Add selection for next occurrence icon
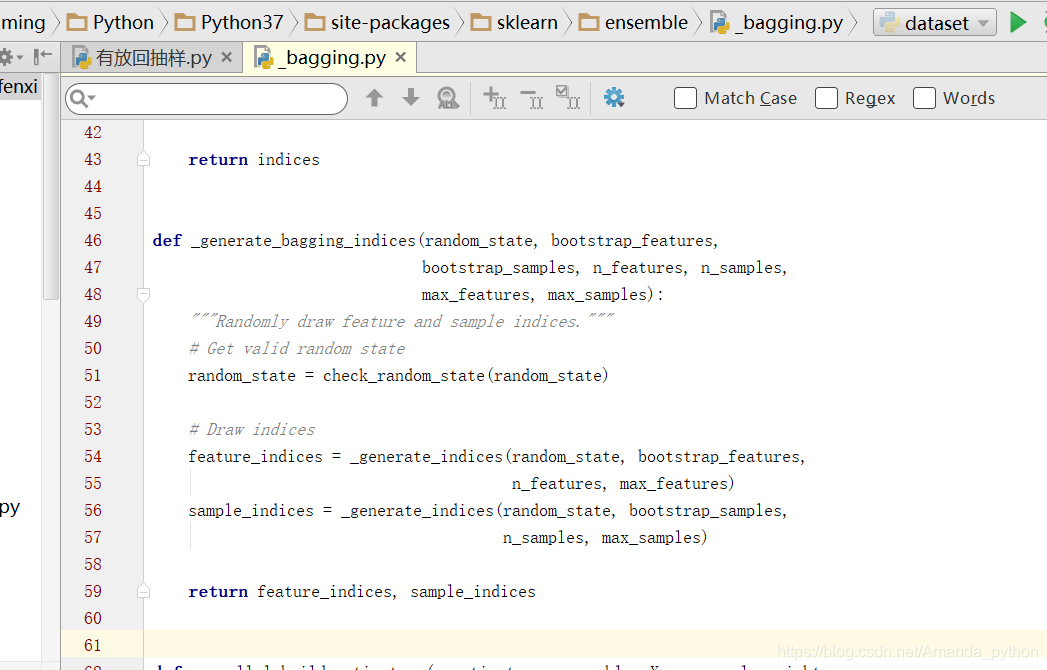Screen dimensions: 1047x670 click(495, 98)
